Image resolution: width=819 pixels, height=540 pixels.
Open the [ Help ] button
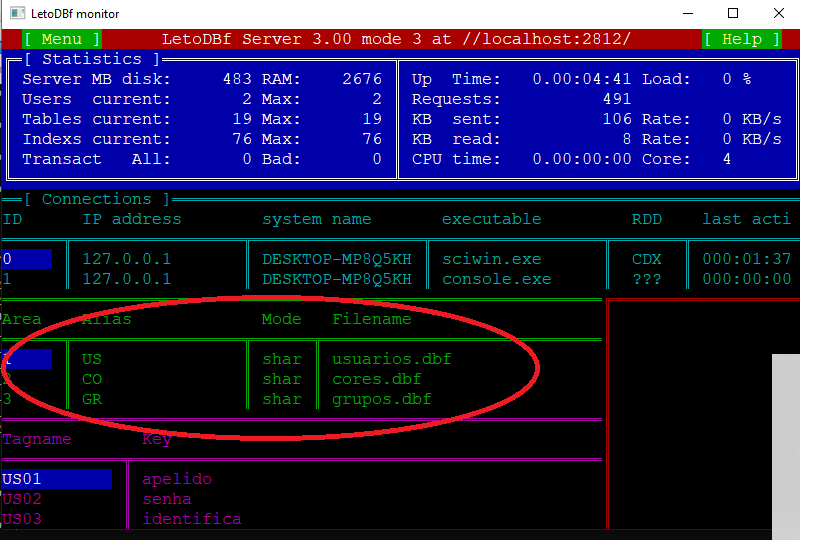click(x=742, y=39)
